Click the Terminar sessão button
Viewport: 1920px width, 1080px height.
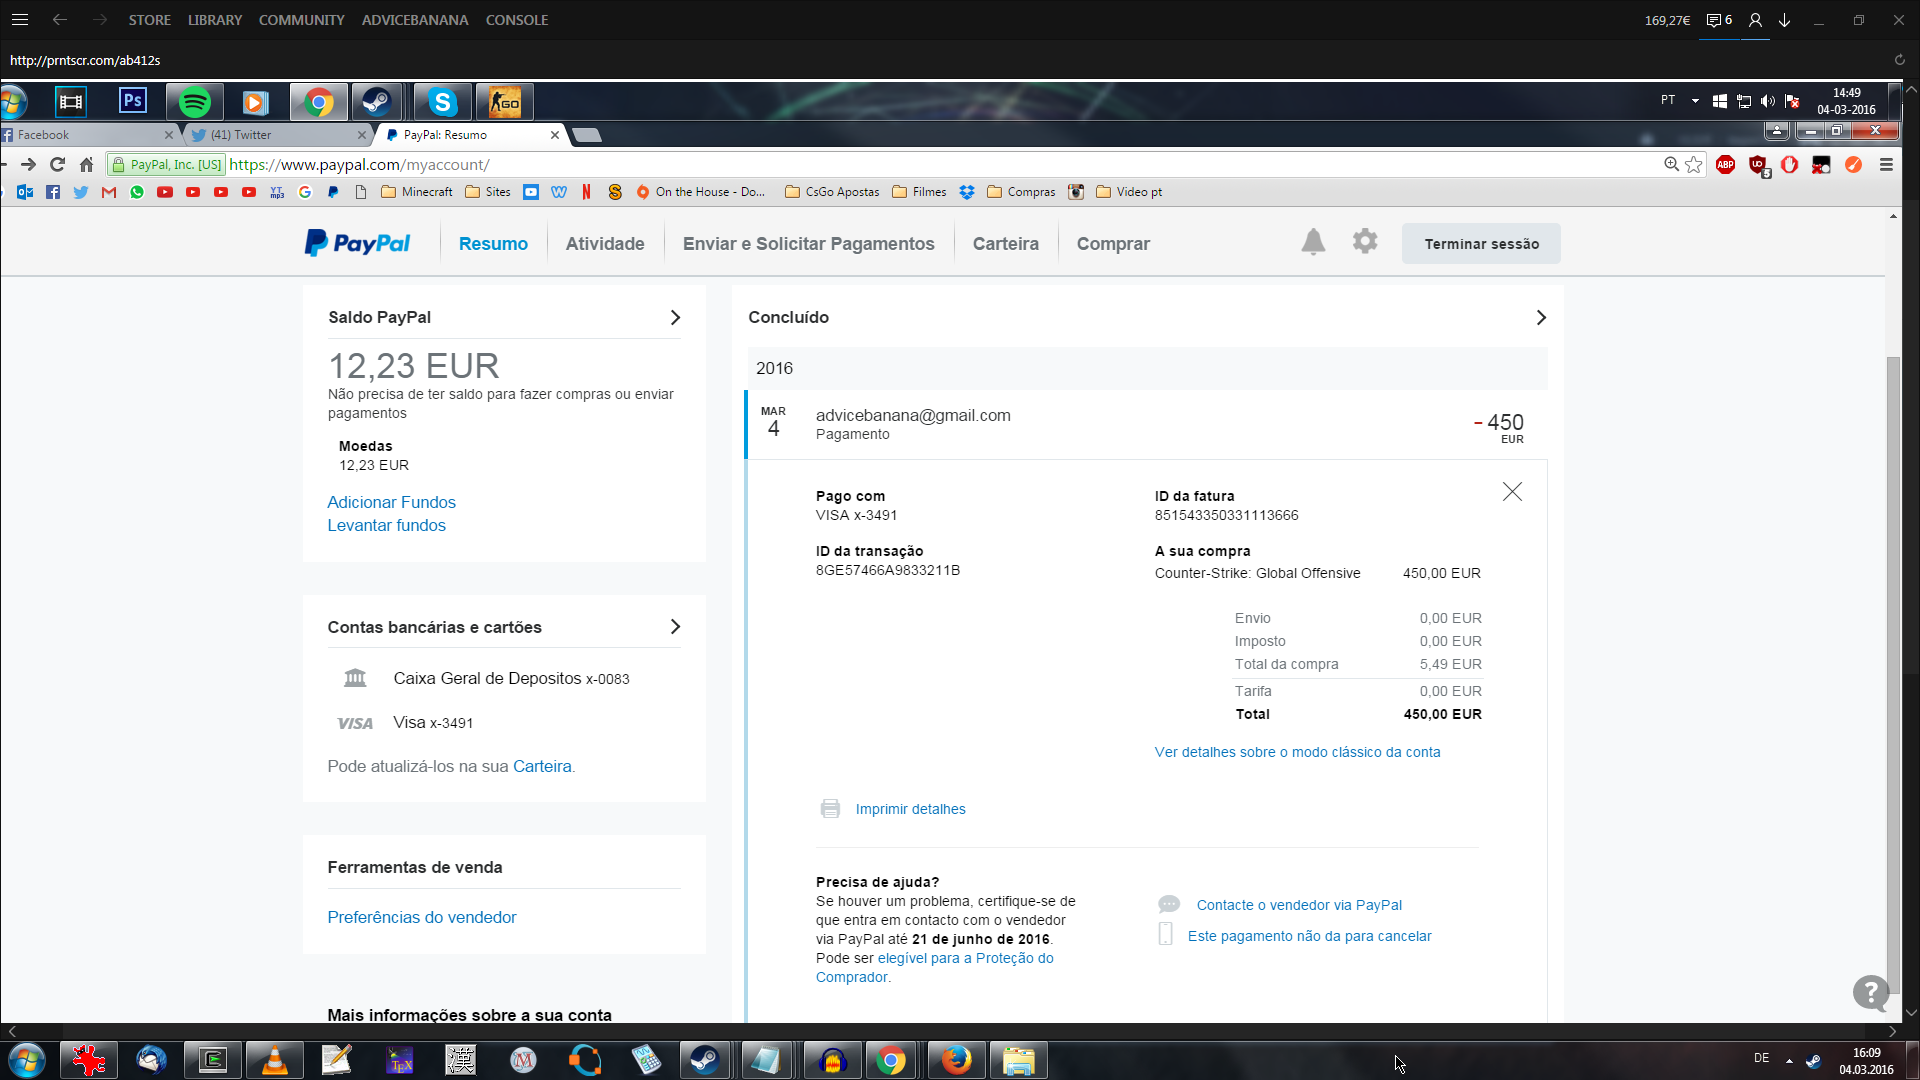(1481, 244)
